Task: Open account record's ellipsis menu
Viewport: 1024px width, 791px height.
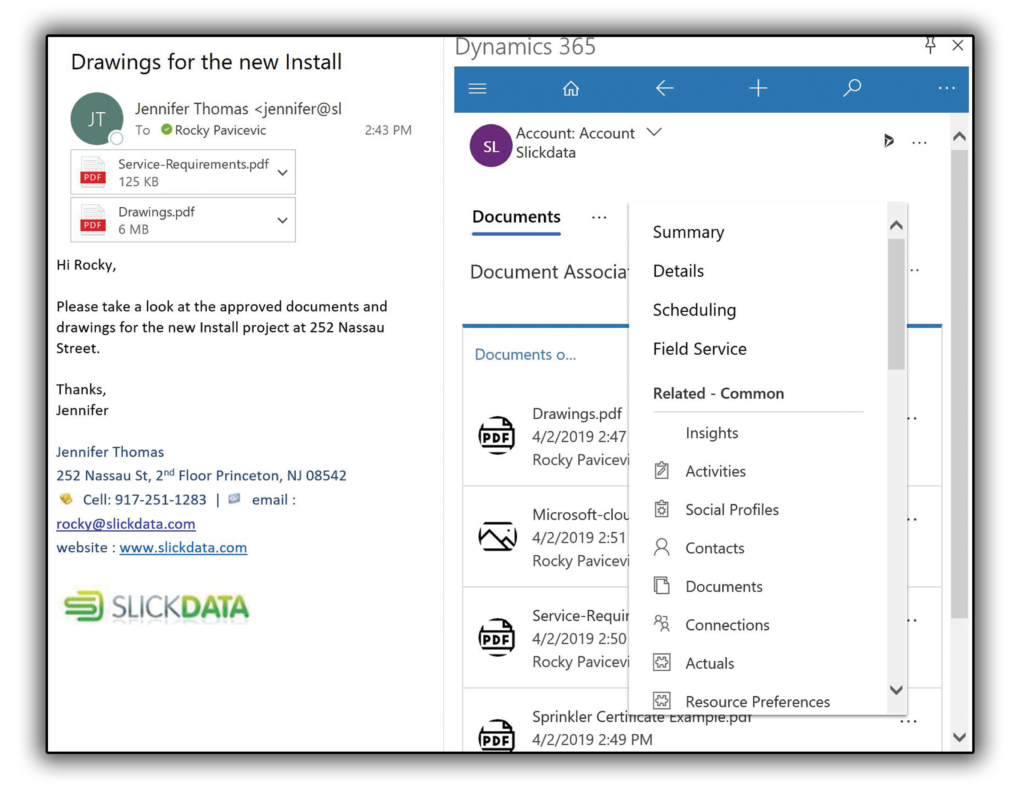Action: [x=919, y=142]
